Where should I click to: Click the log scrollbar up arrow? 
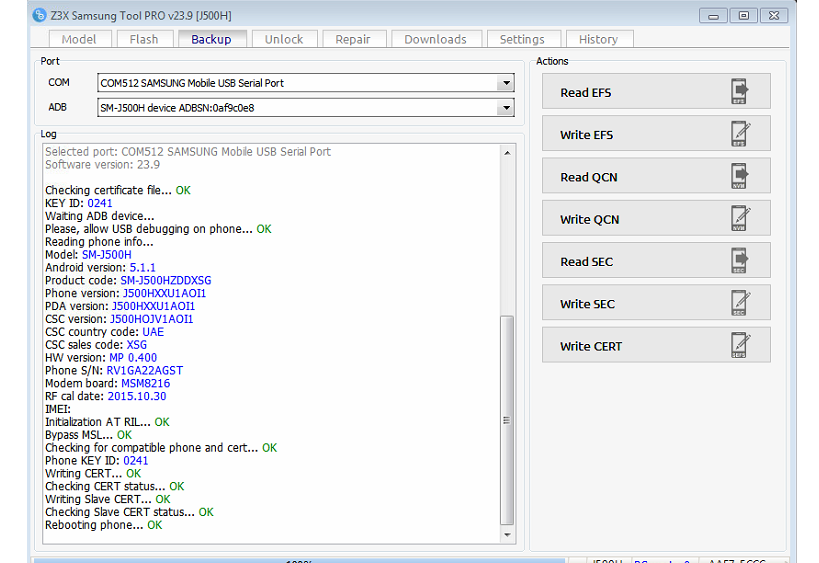507,153
